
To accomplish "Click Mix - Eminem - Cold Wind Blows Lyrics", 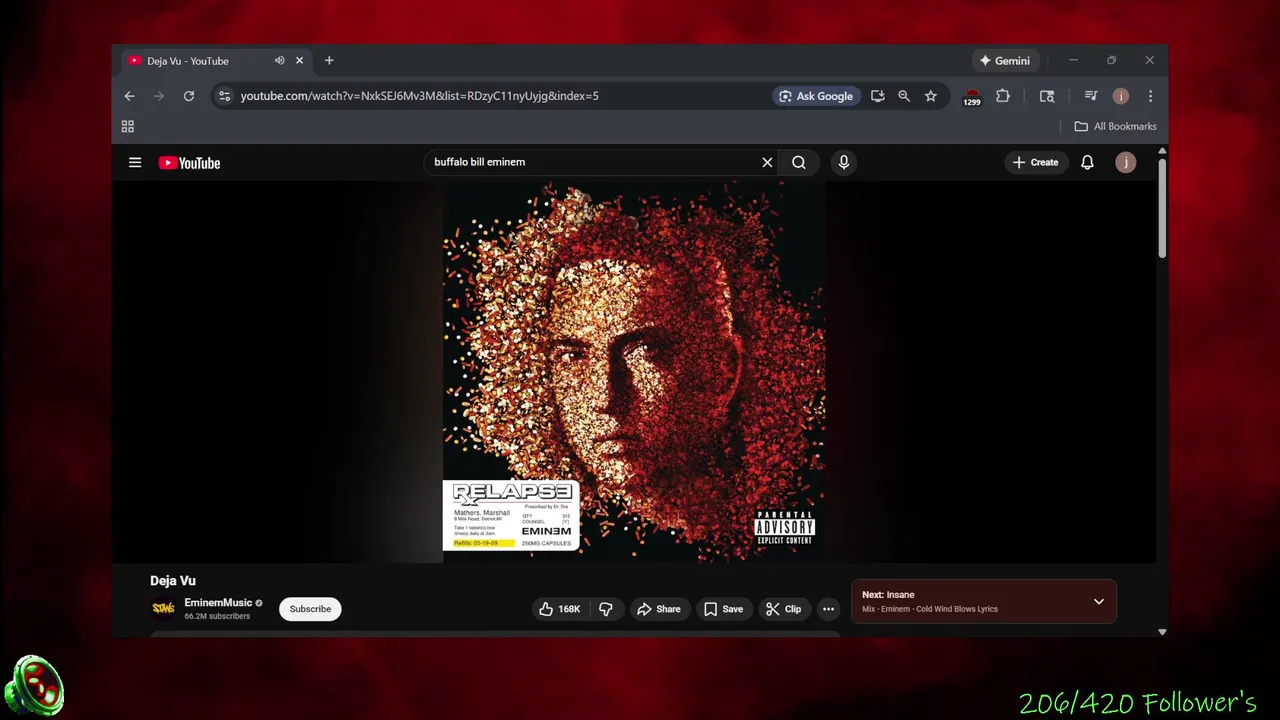I will pos(930,609).
